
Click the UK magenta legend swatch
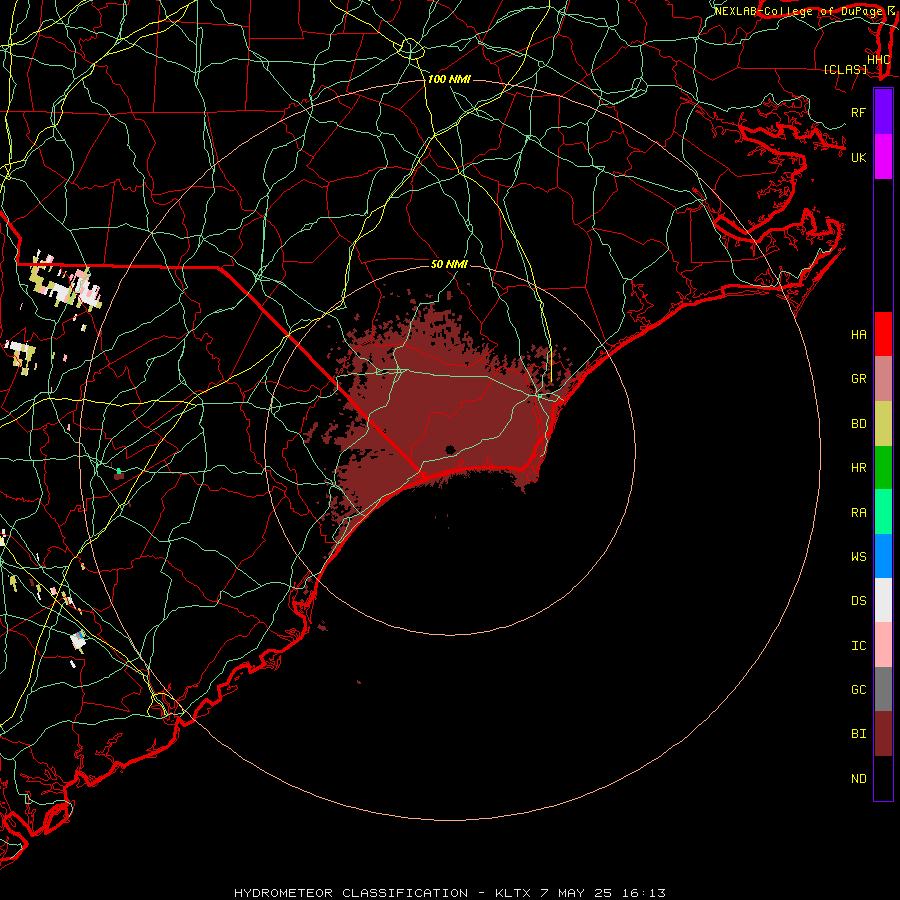[x=883, y=157]
